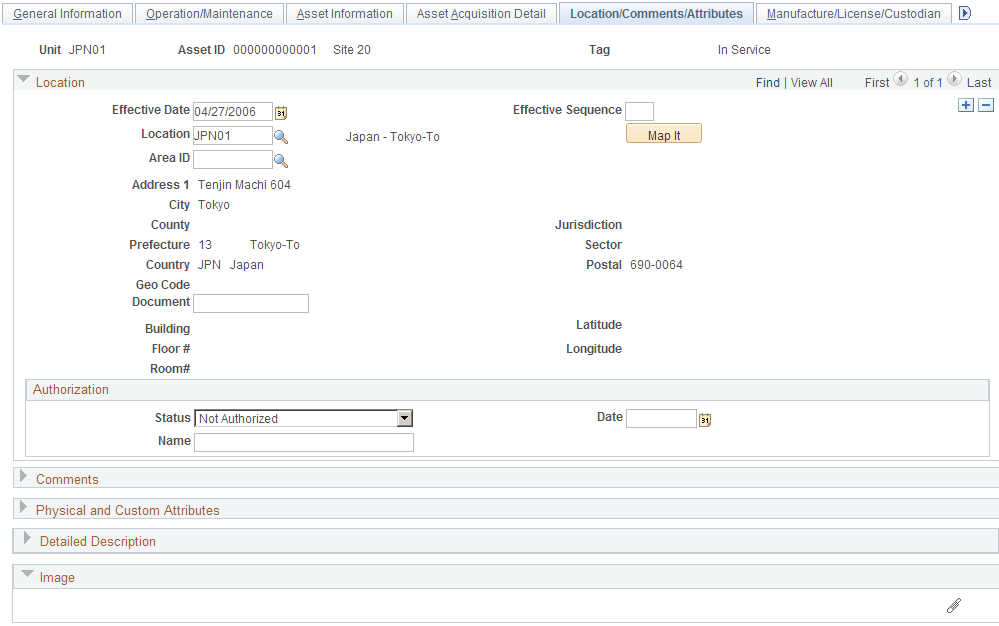Click into the Area ID field
This screenshot has width=999, height=626.
click(x=233, y=159)
